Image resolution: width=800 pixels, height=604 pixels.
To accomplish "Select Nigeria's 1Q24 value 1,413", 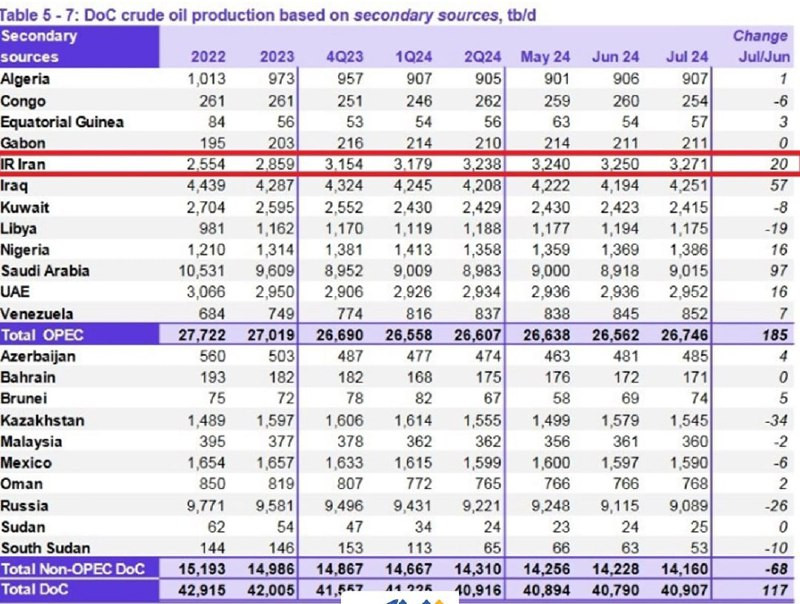I will point(413,249).
